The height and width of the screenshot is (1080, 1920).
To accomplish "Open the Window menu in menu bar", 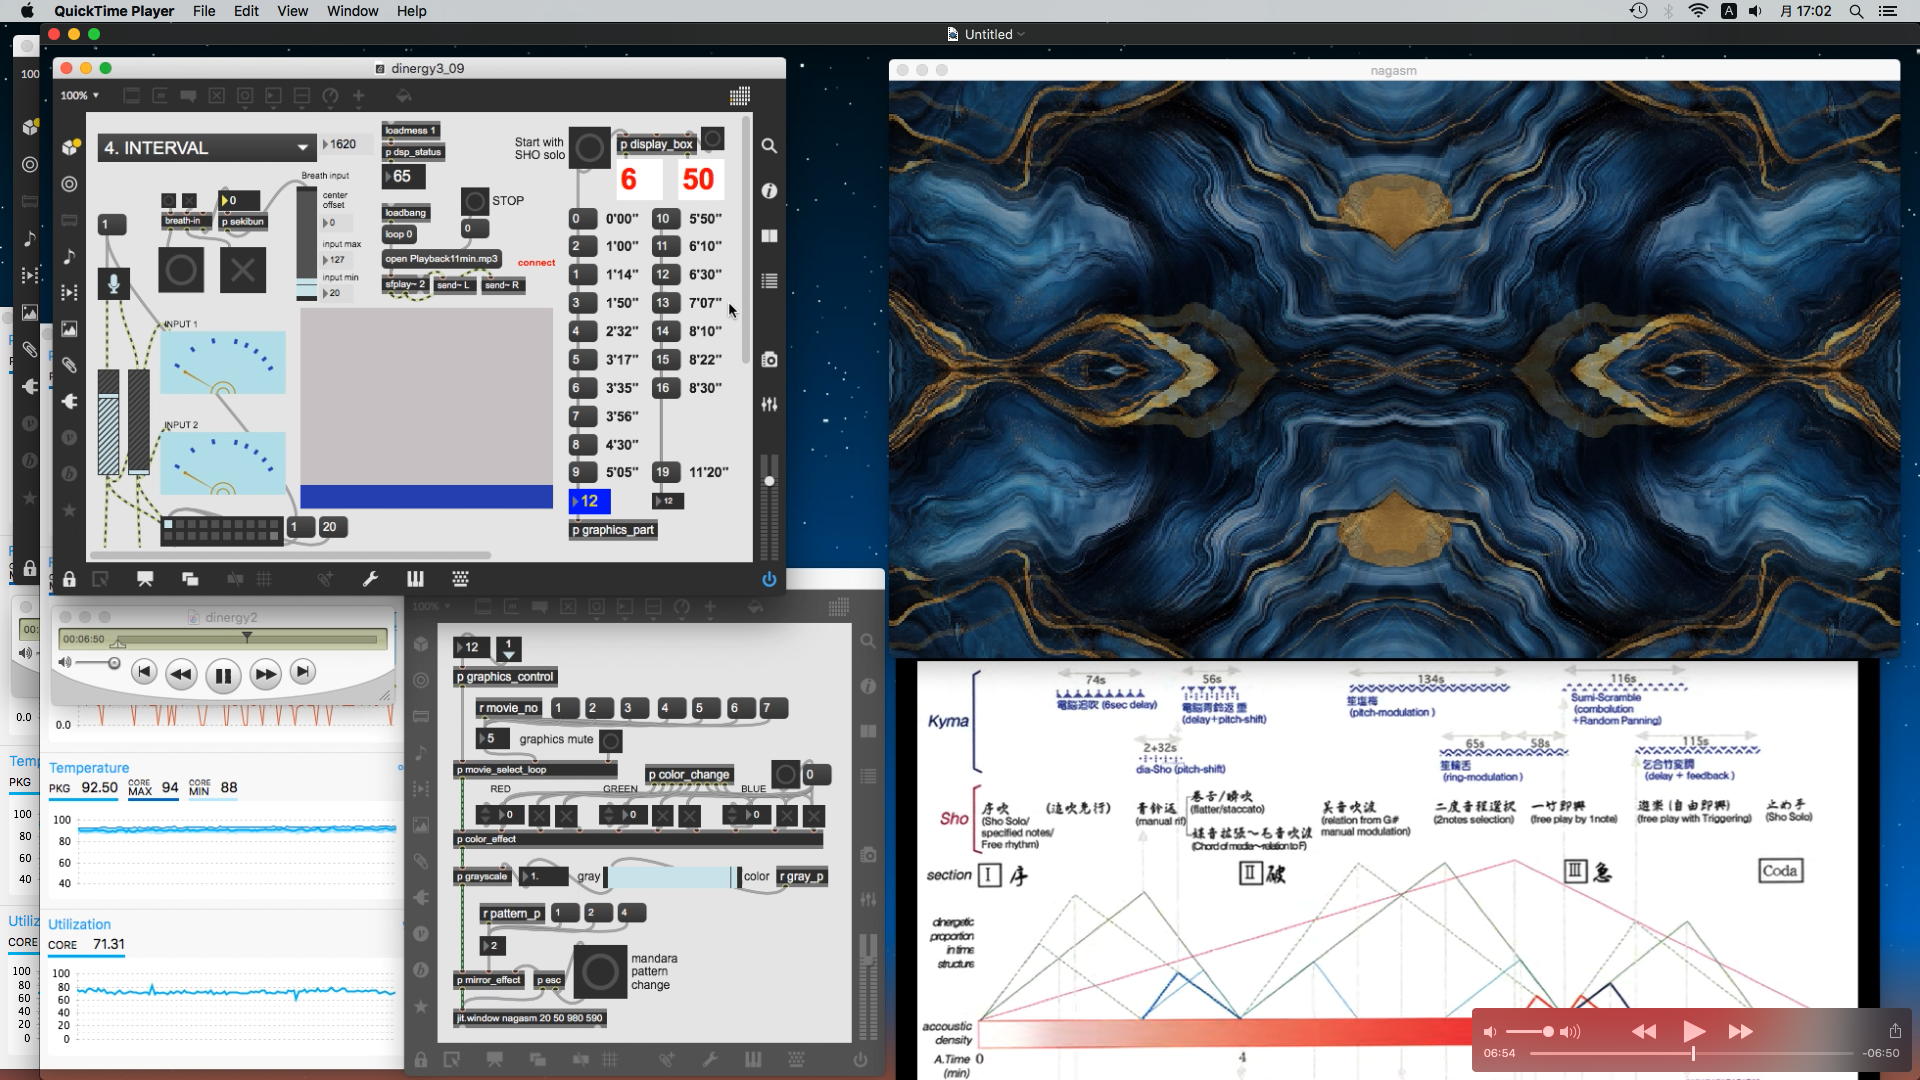I will click(352, 11).
